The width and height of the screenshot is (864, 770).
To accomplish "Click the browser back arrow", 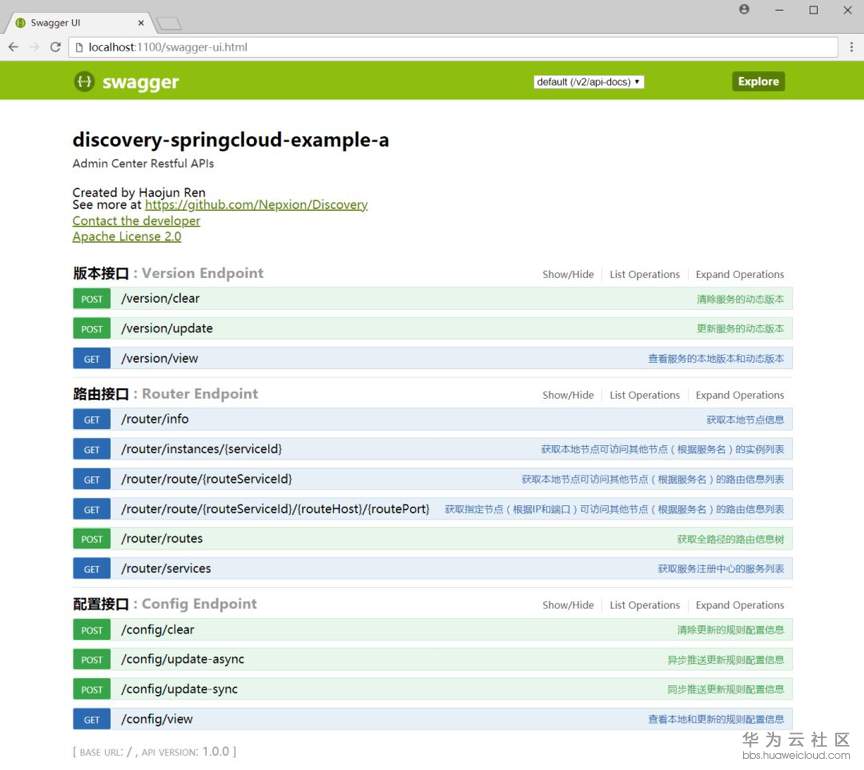I will (14, 47).
